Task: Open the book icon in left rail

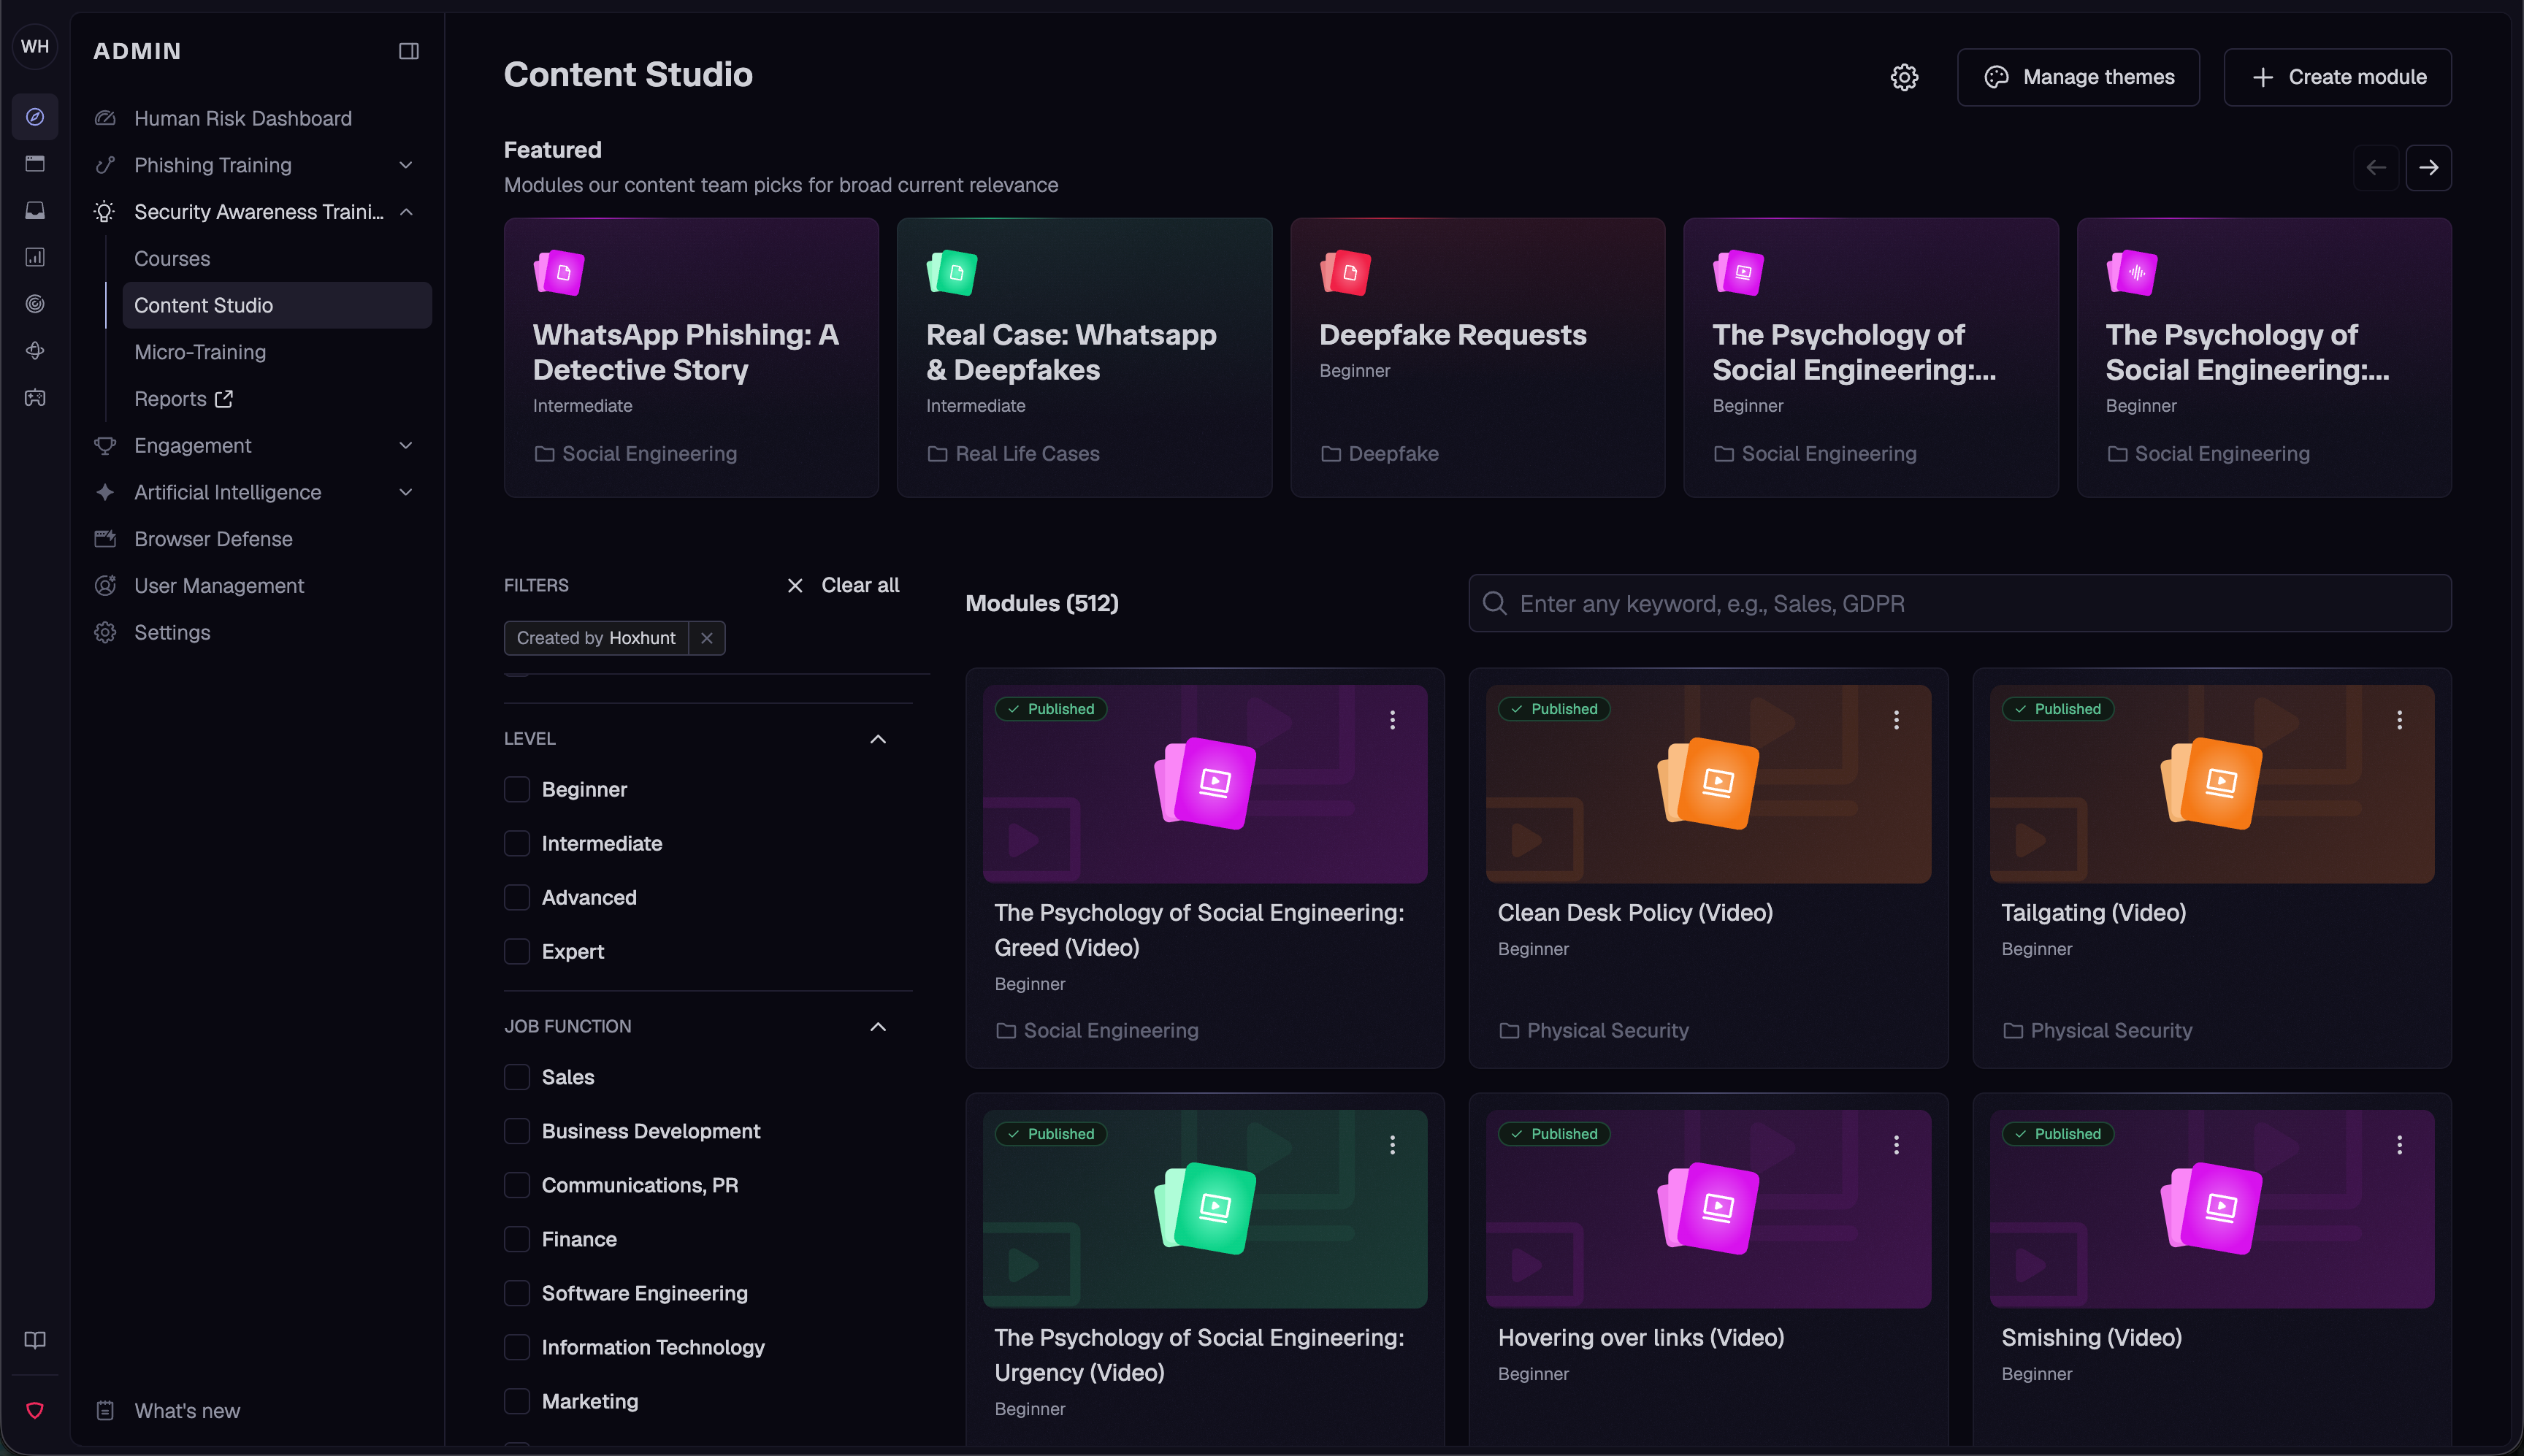Action: pos(35,1340)
